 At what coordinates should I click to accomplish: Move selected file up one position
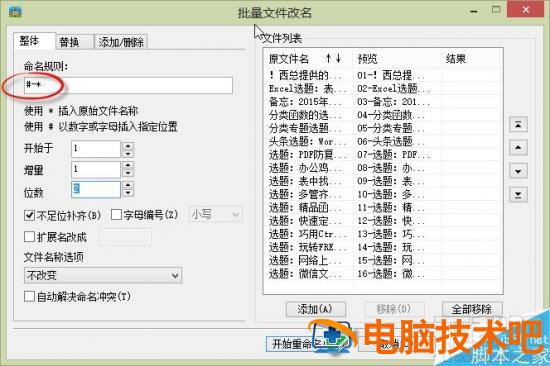tap(518, 147)
